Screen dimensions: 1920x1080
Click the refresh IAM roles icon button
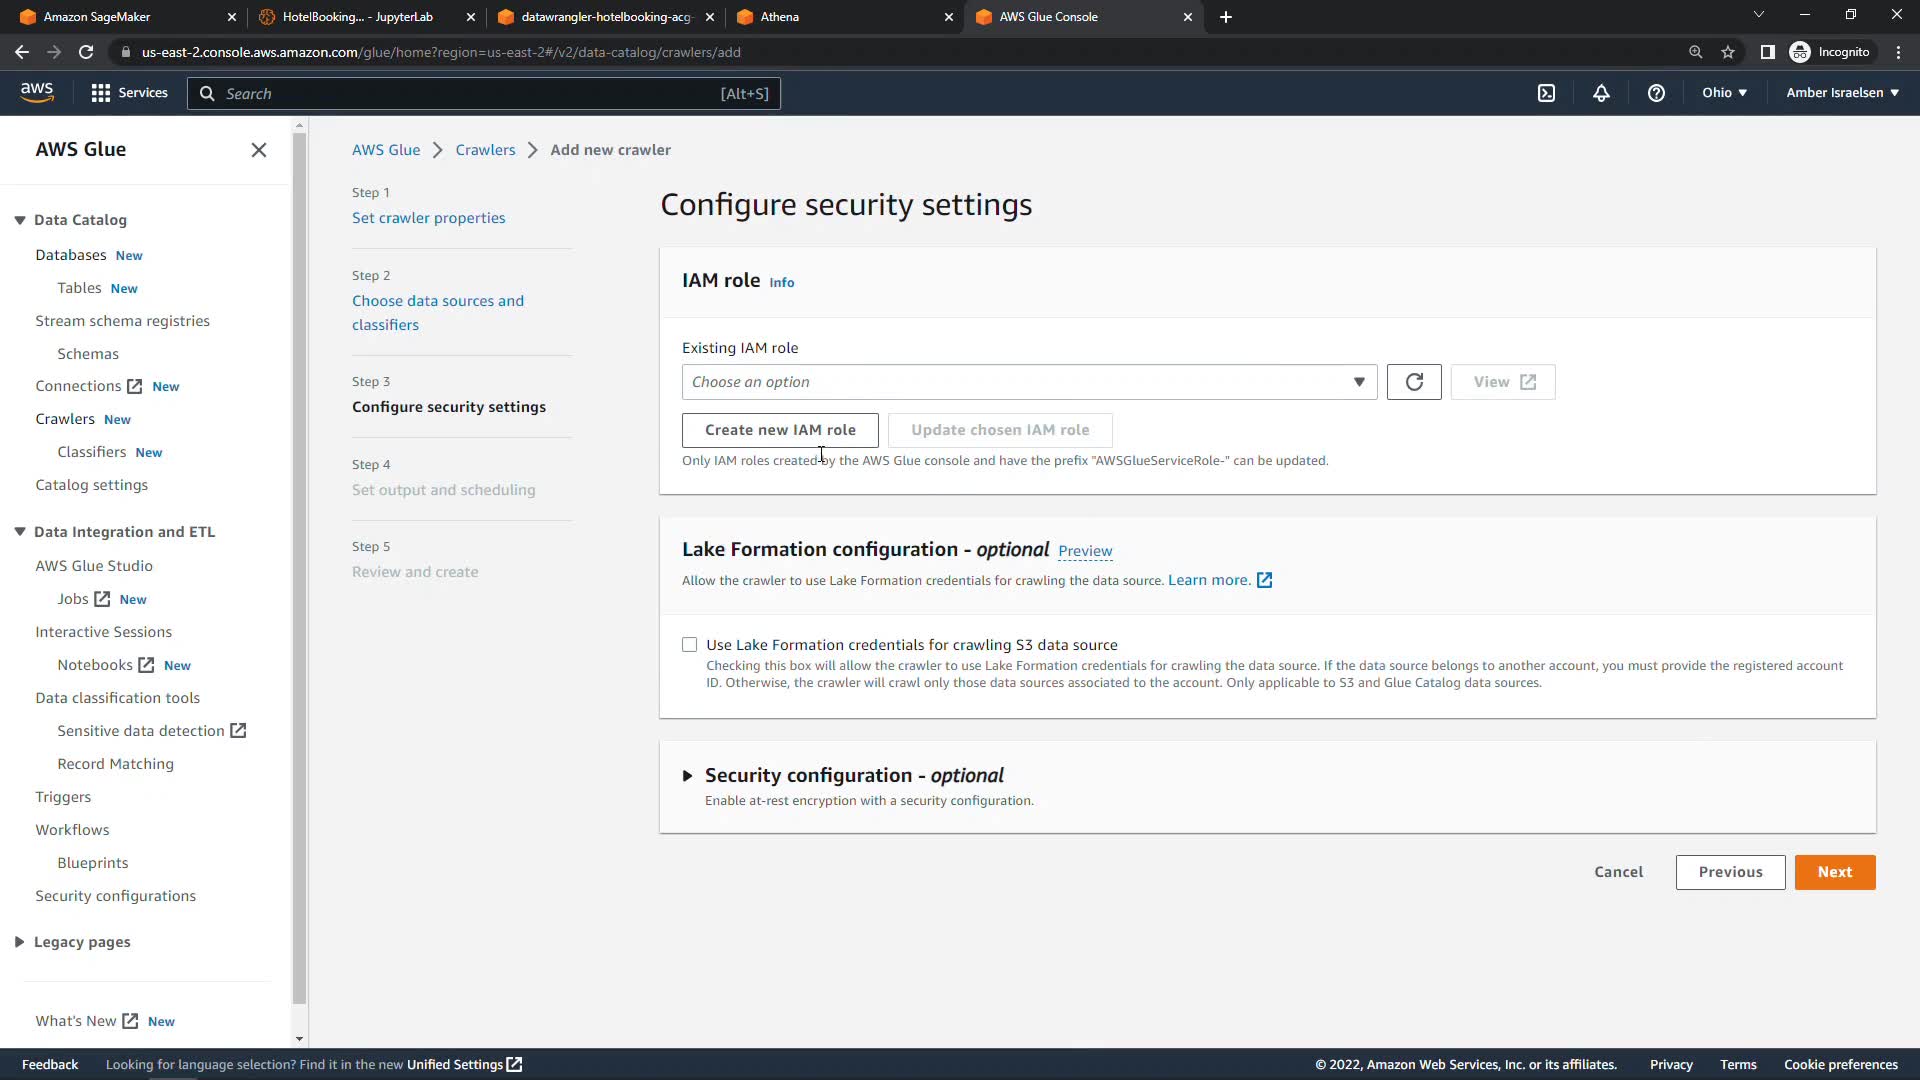pos(1413,382)
